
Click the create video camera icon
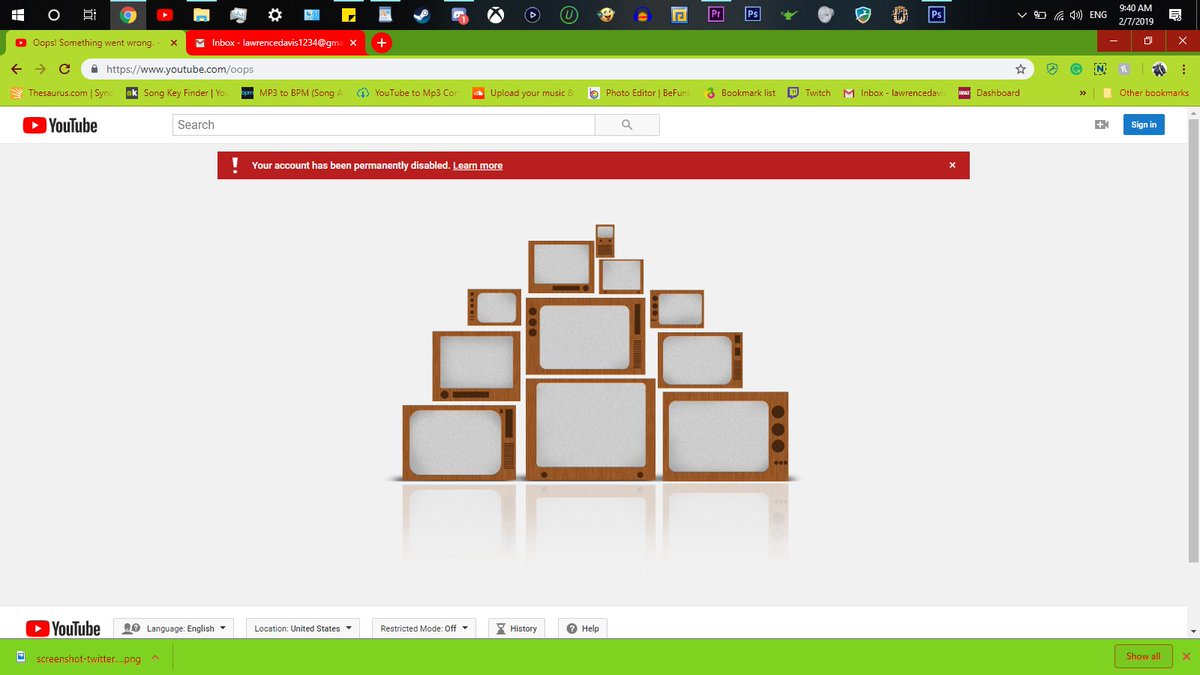pos(1102,125)
